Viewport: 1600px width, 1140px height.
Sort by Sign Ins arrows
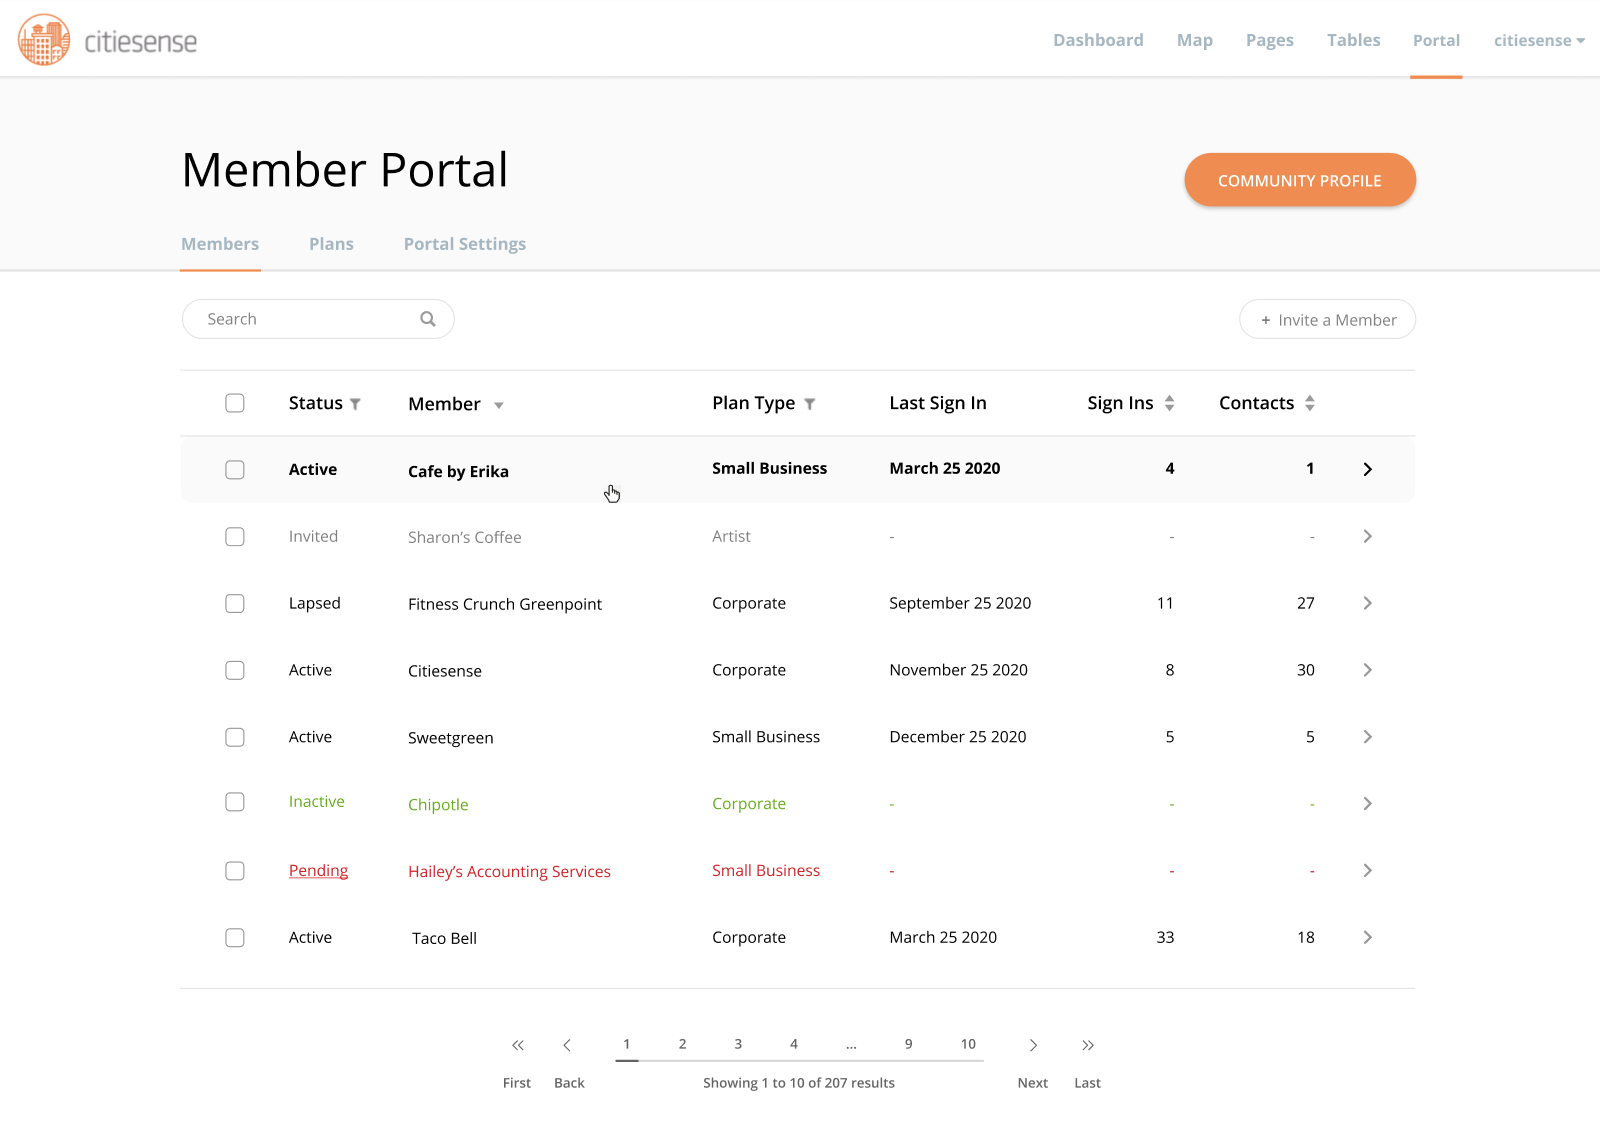[1169, 403]
